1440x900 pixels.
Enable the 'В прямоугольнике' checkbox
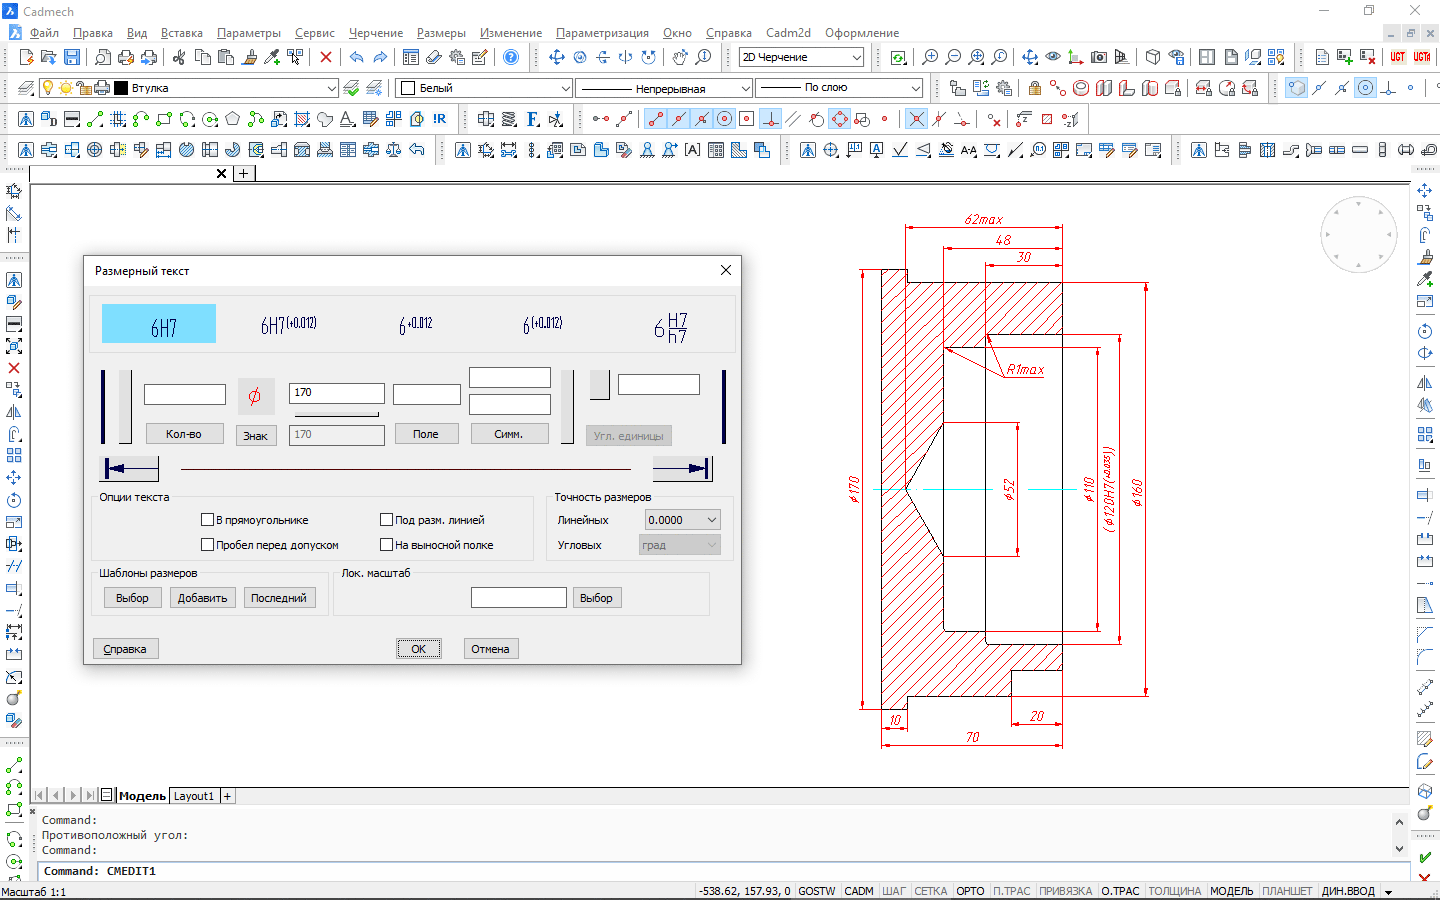(208, 520)
